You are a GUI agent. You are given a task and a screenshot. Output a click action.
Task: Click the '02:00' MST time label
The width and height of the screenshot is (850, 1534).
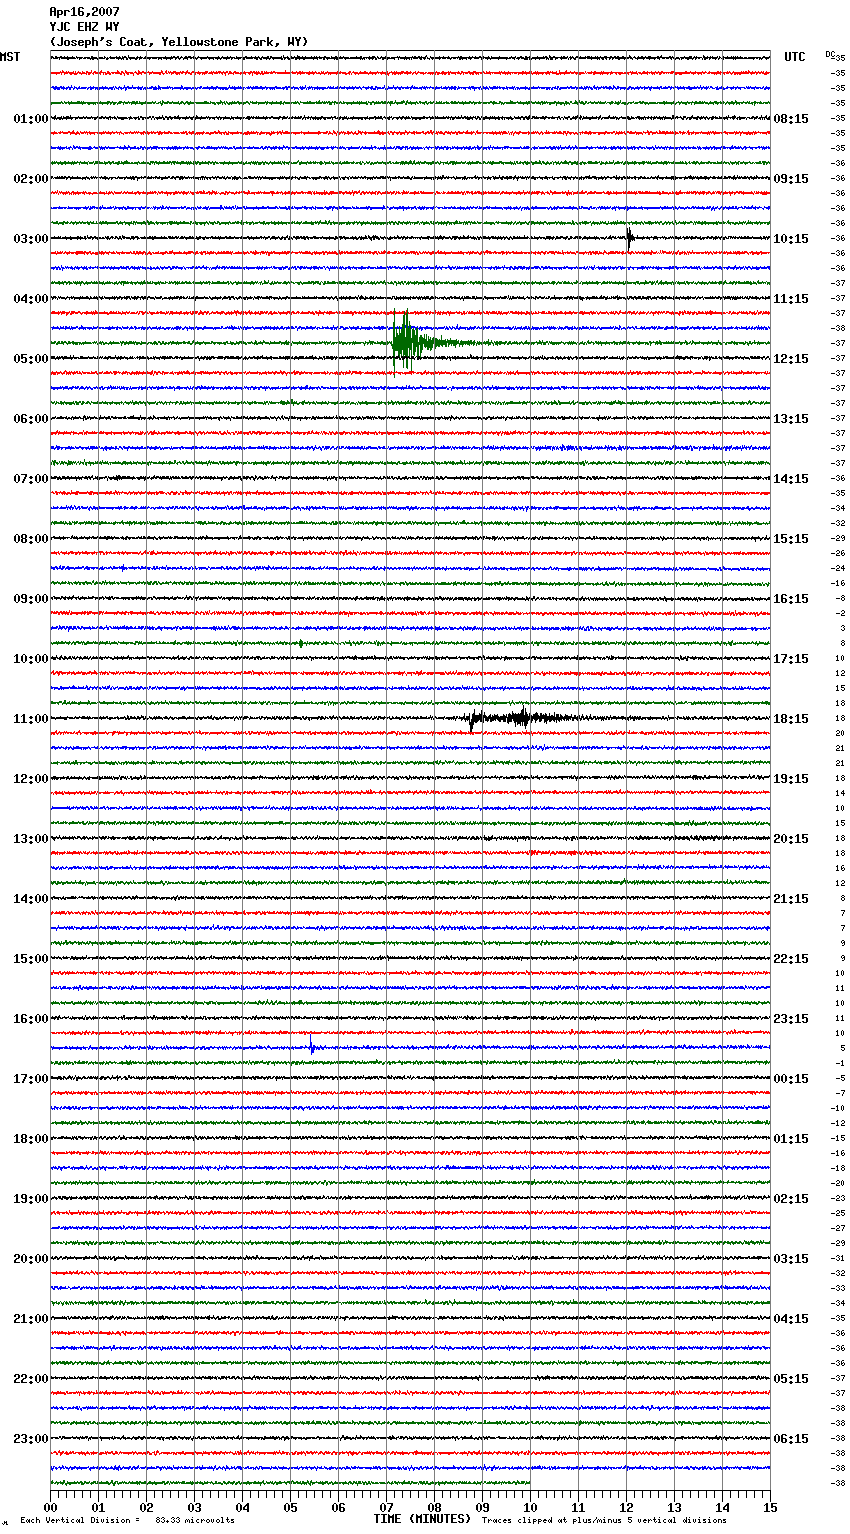31,179
